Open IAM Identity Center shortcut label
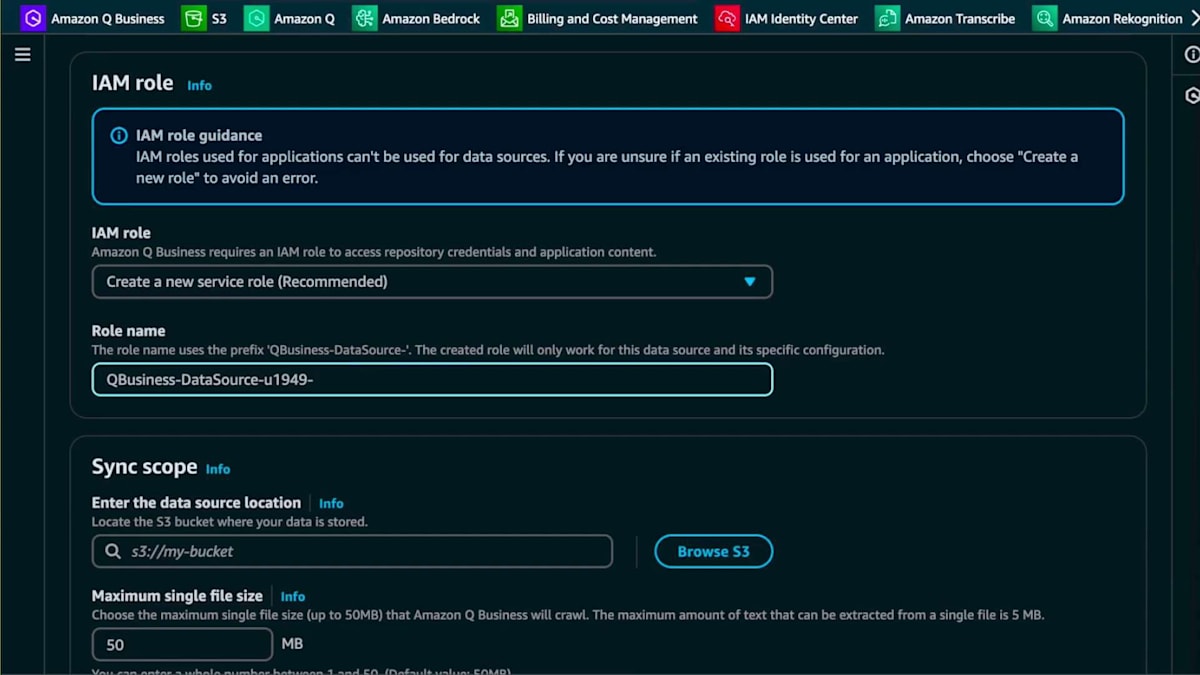The height and width of the screenshot is (675, 1200). [x=801, y=18]
